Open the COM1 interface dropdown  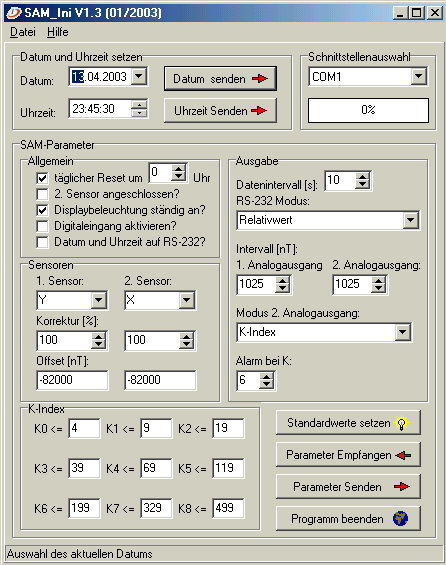418,76
